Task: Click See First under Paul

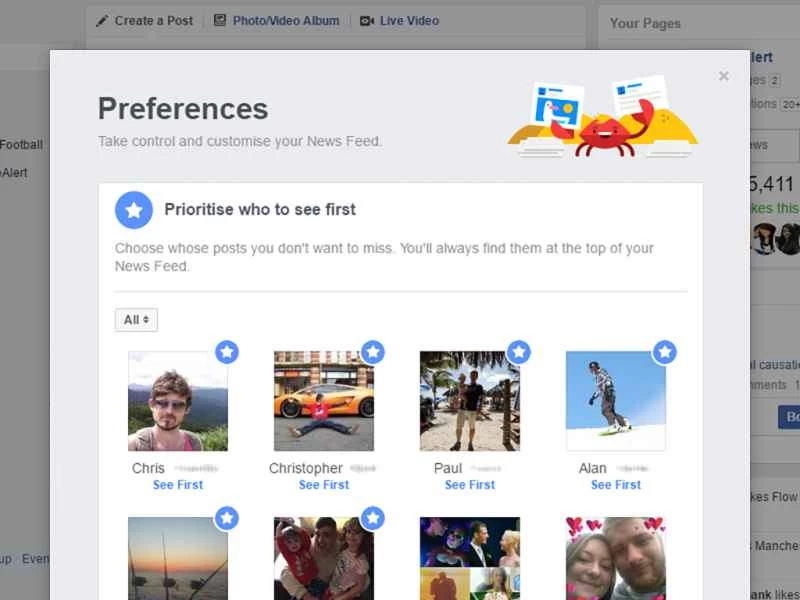Action: (469, 485)
